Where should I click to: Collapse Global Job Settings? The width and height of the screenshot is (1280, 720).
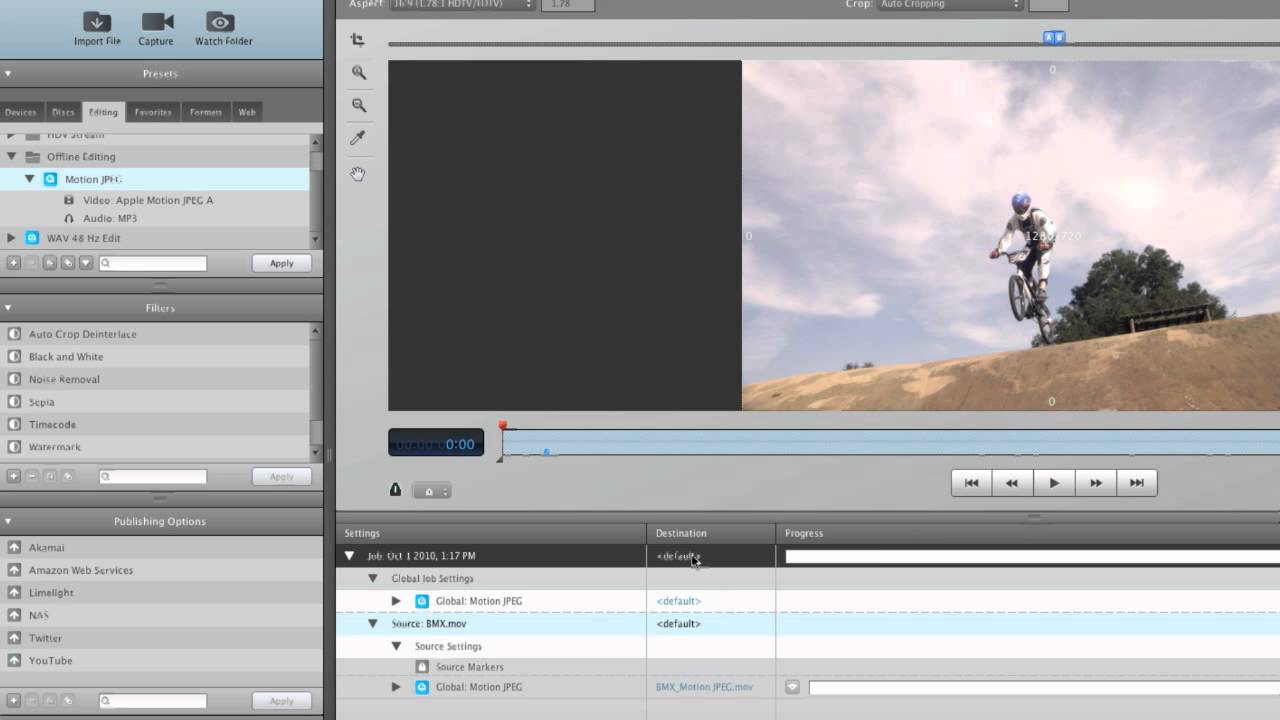tap(373, 578)
